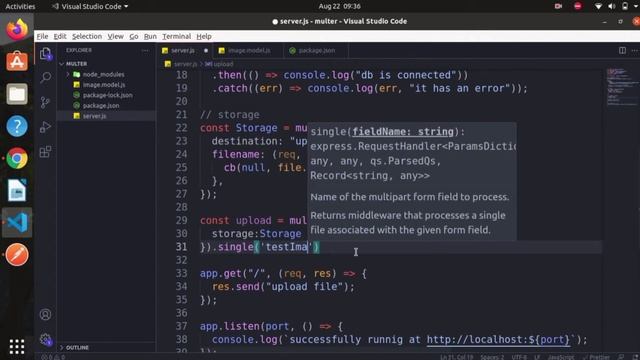Open Help from the dock
Image resolution: width=640 pixels, height=360 pixels.
[x=17, y=126]
